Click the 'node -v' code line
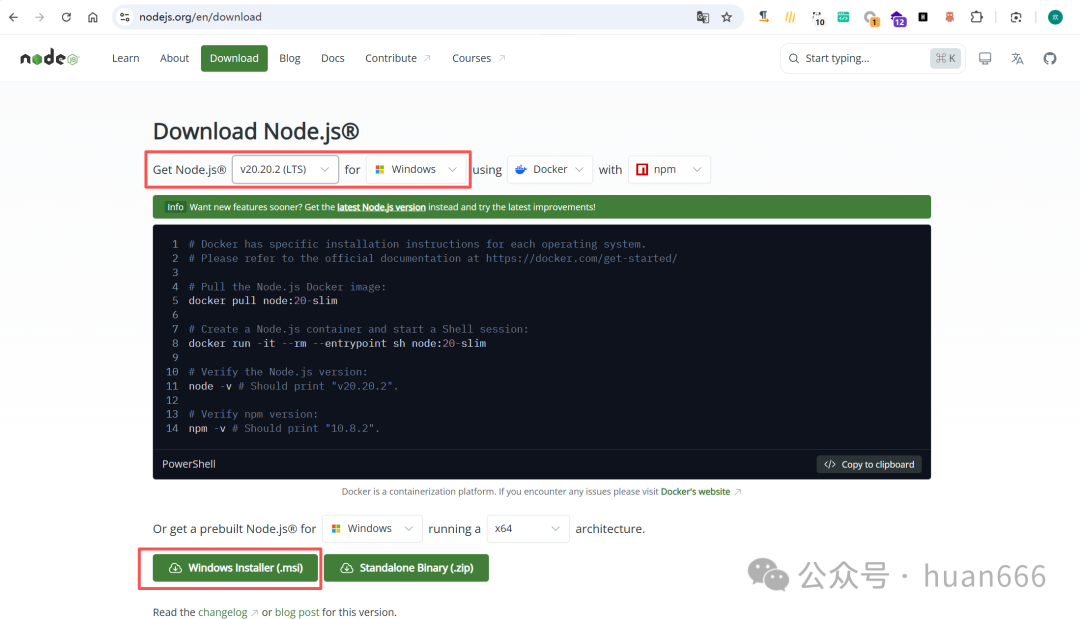 293,386
